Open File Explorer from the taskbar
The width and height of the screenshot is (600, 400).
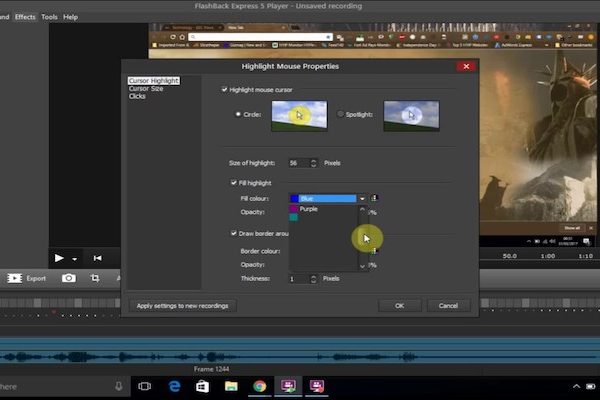231,386
